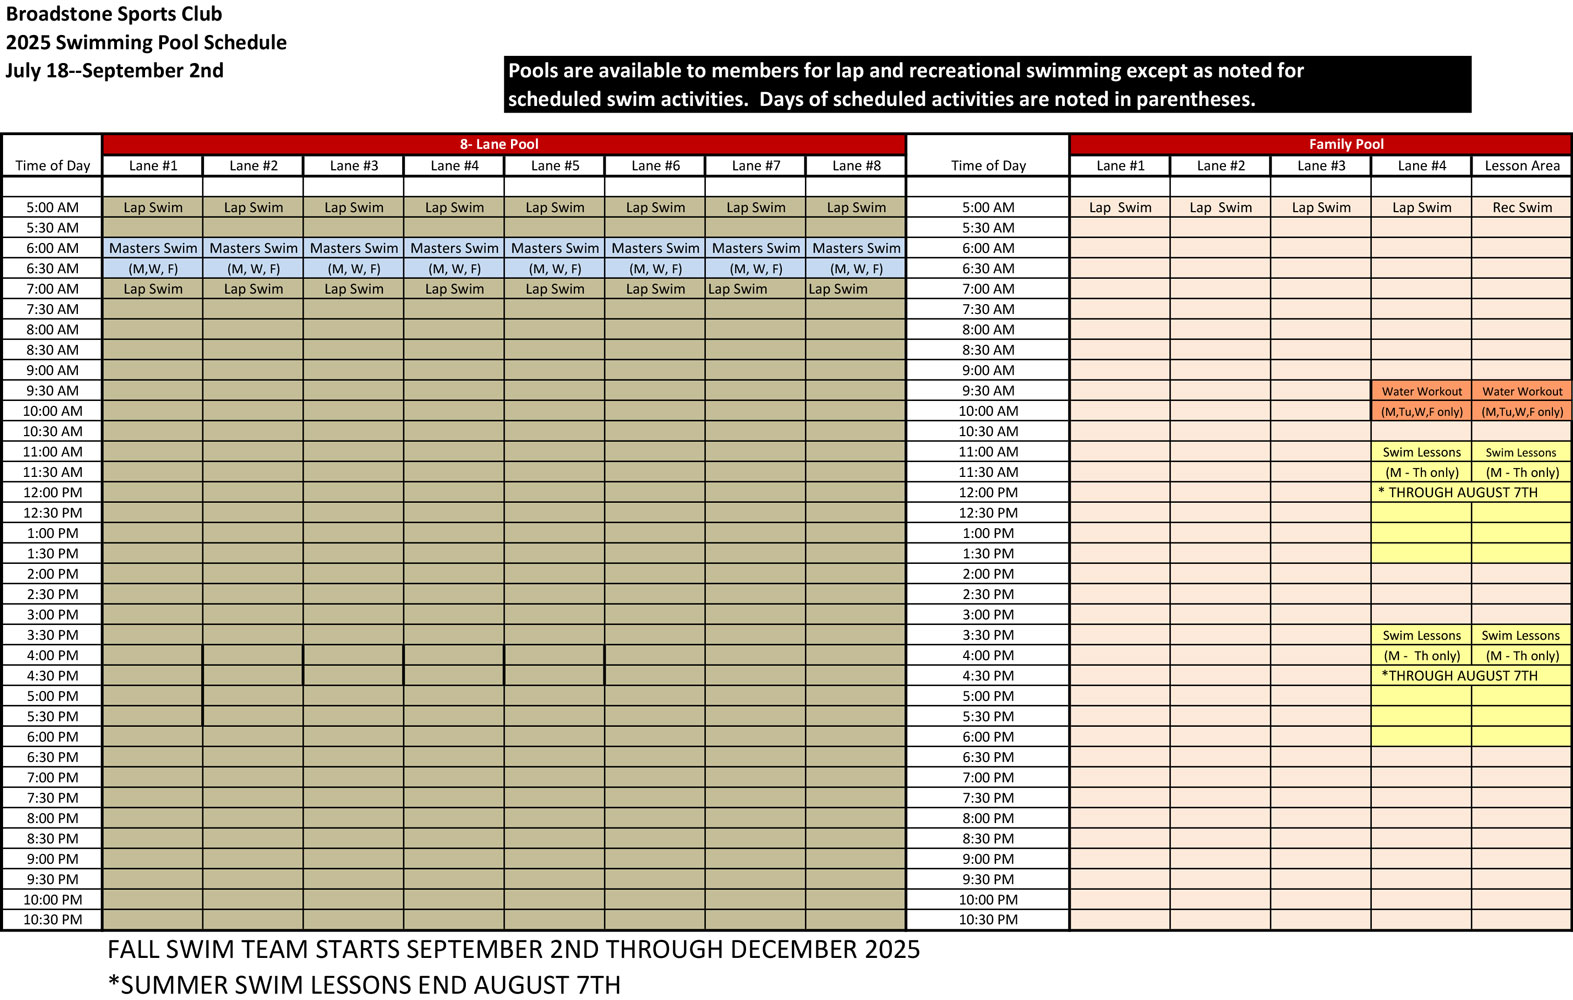Screen dimensions: 1573x1000
Task: Click 4:00 PM '(M - Th only)' in Lesson Area
Action: pyautogui.click(x=1522, y=656)
